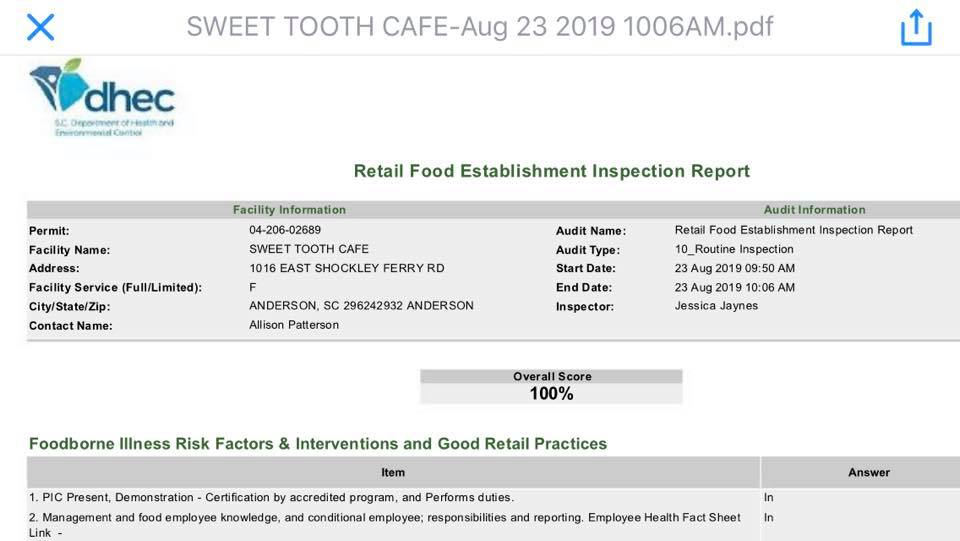Select the address 1016 East Shockley Ferry Rd
Image resolution: width=960 pixels, height=541 pixels.
tap(346, 268)
